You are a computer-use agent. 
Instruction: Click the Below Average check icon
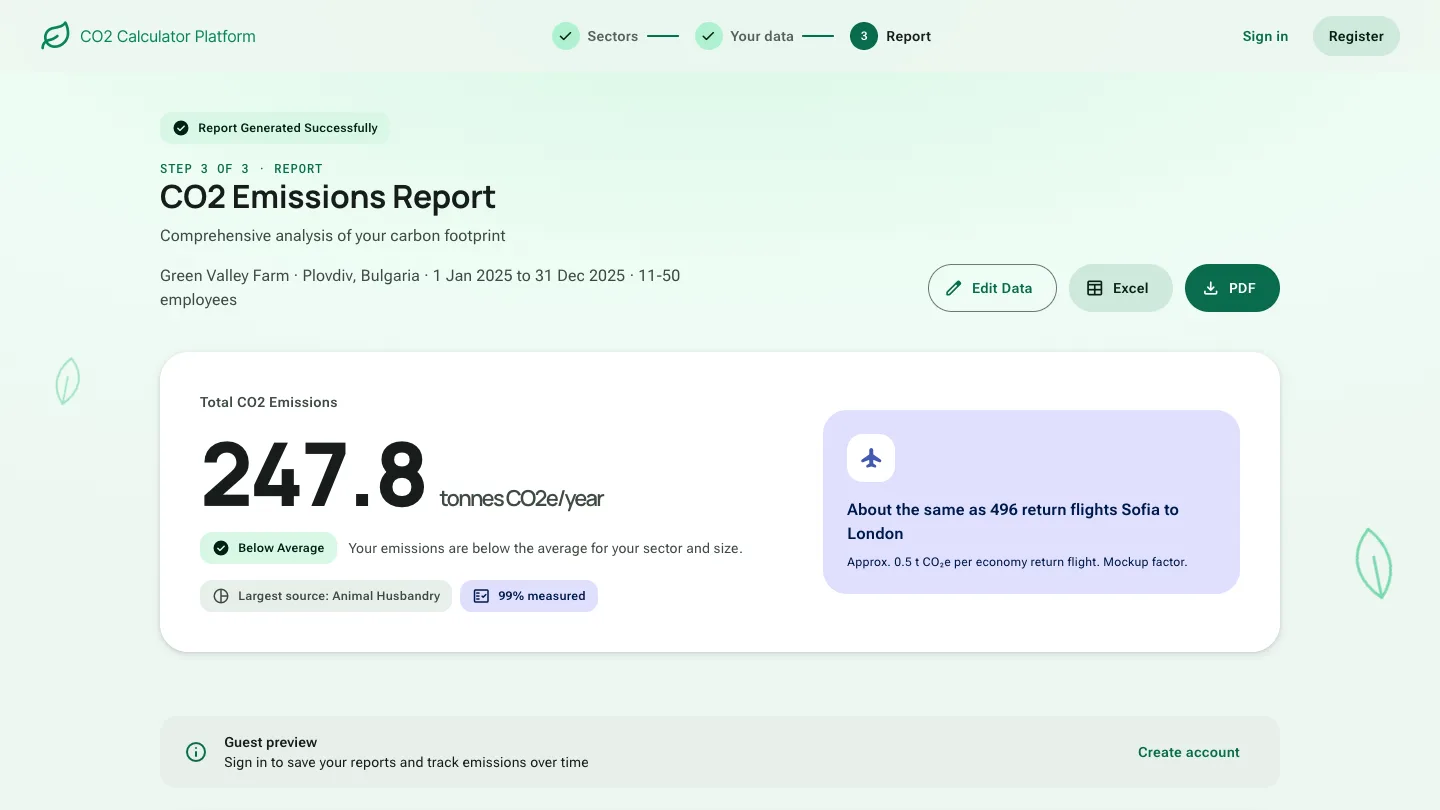coord(221,548)
